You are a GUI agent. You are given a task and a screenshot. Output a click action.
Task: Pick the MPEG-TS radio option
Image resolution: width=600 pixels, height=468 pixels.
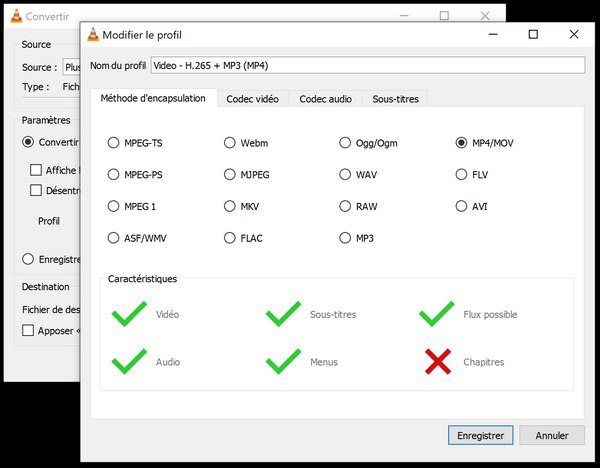[x=113, y=143]
